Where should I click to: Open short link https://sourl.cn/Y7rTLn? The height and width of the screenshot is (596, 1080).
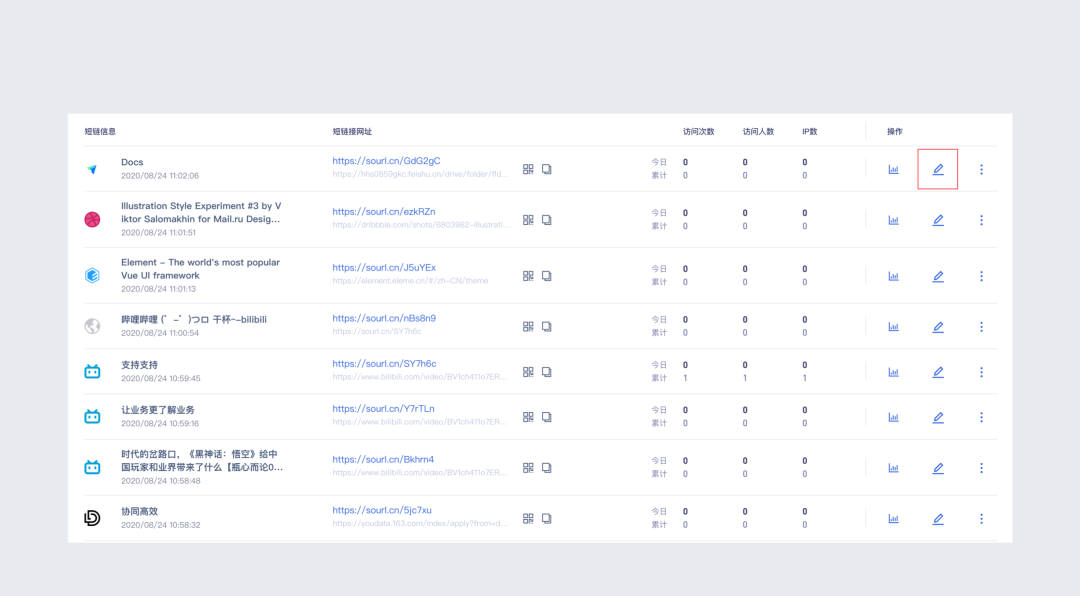pyautogui.click(x=383, y=409)
